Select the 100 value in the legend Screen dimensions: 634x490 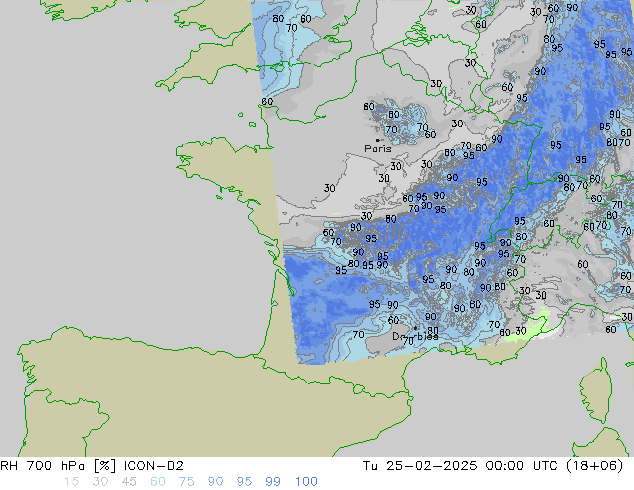(x=306, y=481)
